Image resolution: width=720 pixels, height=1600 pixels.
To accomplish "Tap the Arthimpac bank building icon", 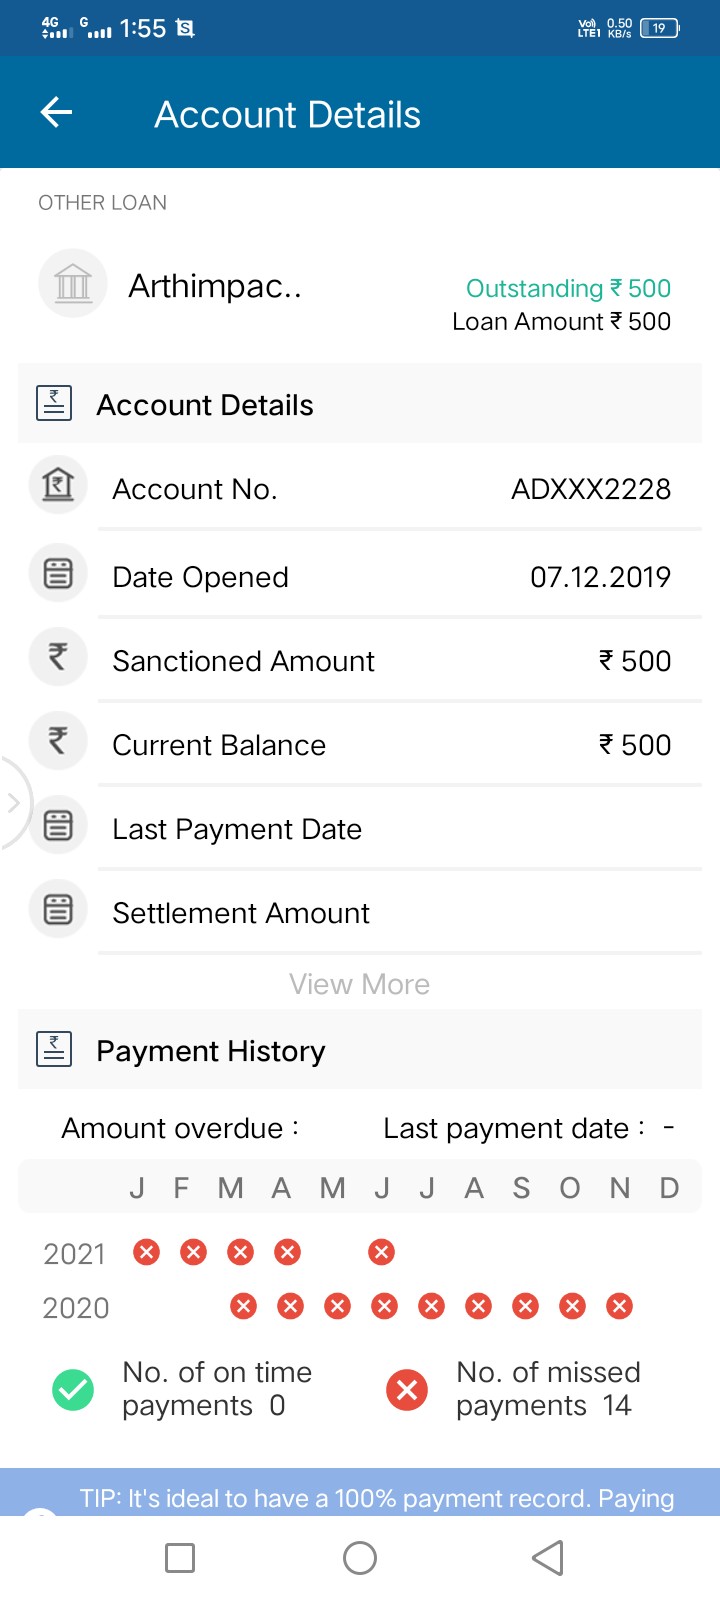I will point(73,284).
